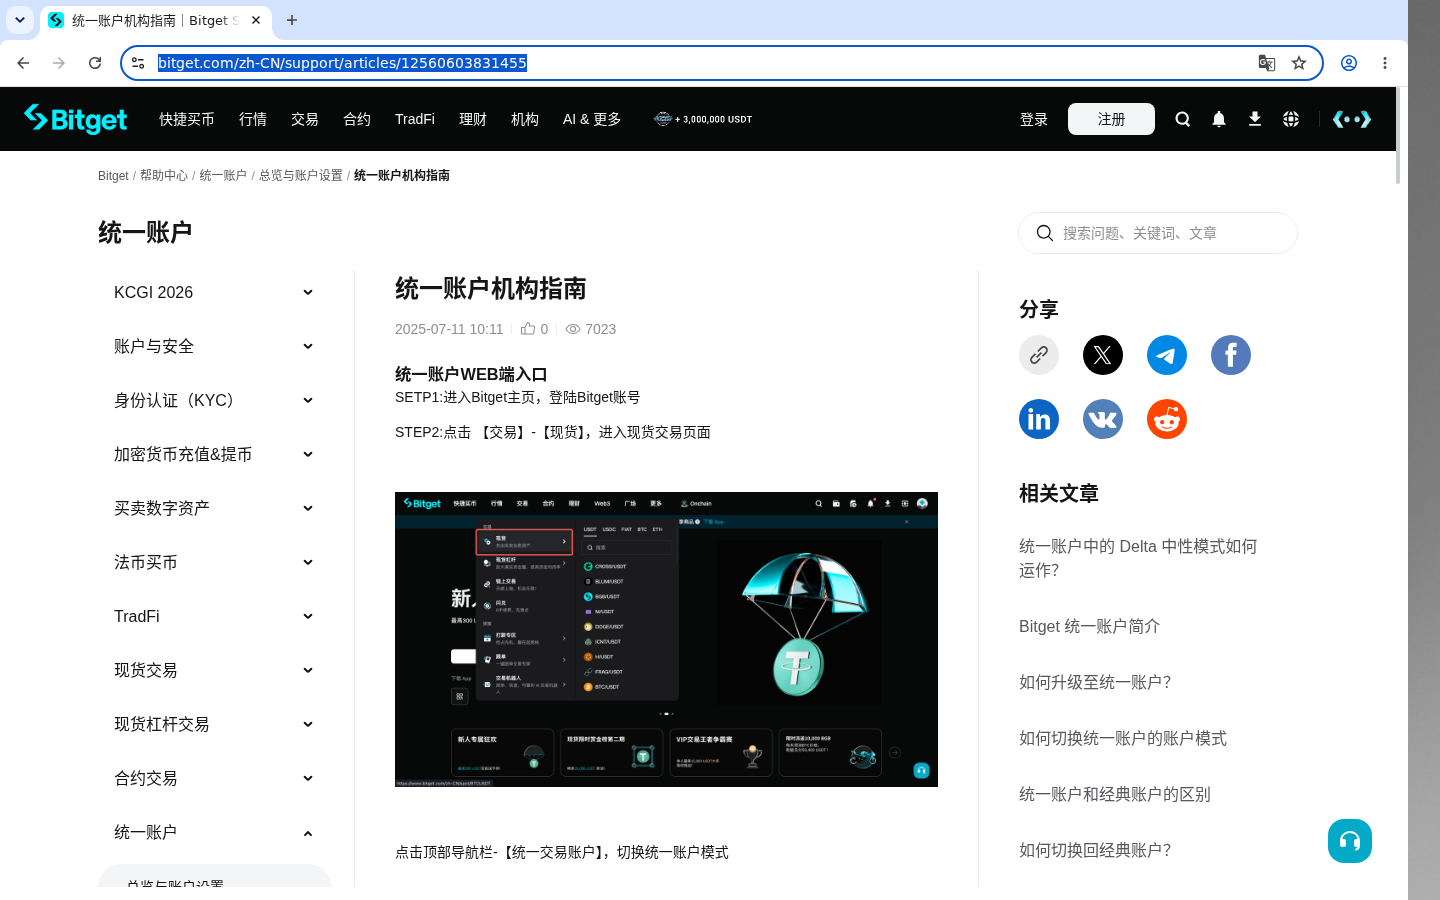The image size is (1440, 900).
Task: Copy article link via share link icon
Action: click(x=1039, y=355)
